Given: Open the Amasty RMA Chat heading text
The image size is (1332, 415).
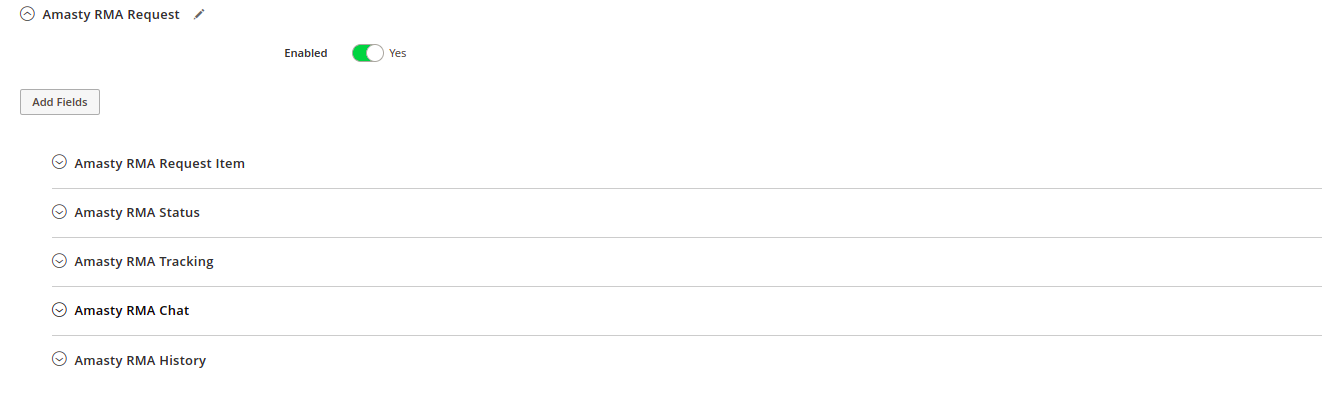Looking at the screenshot, I should tap(132, 310).
